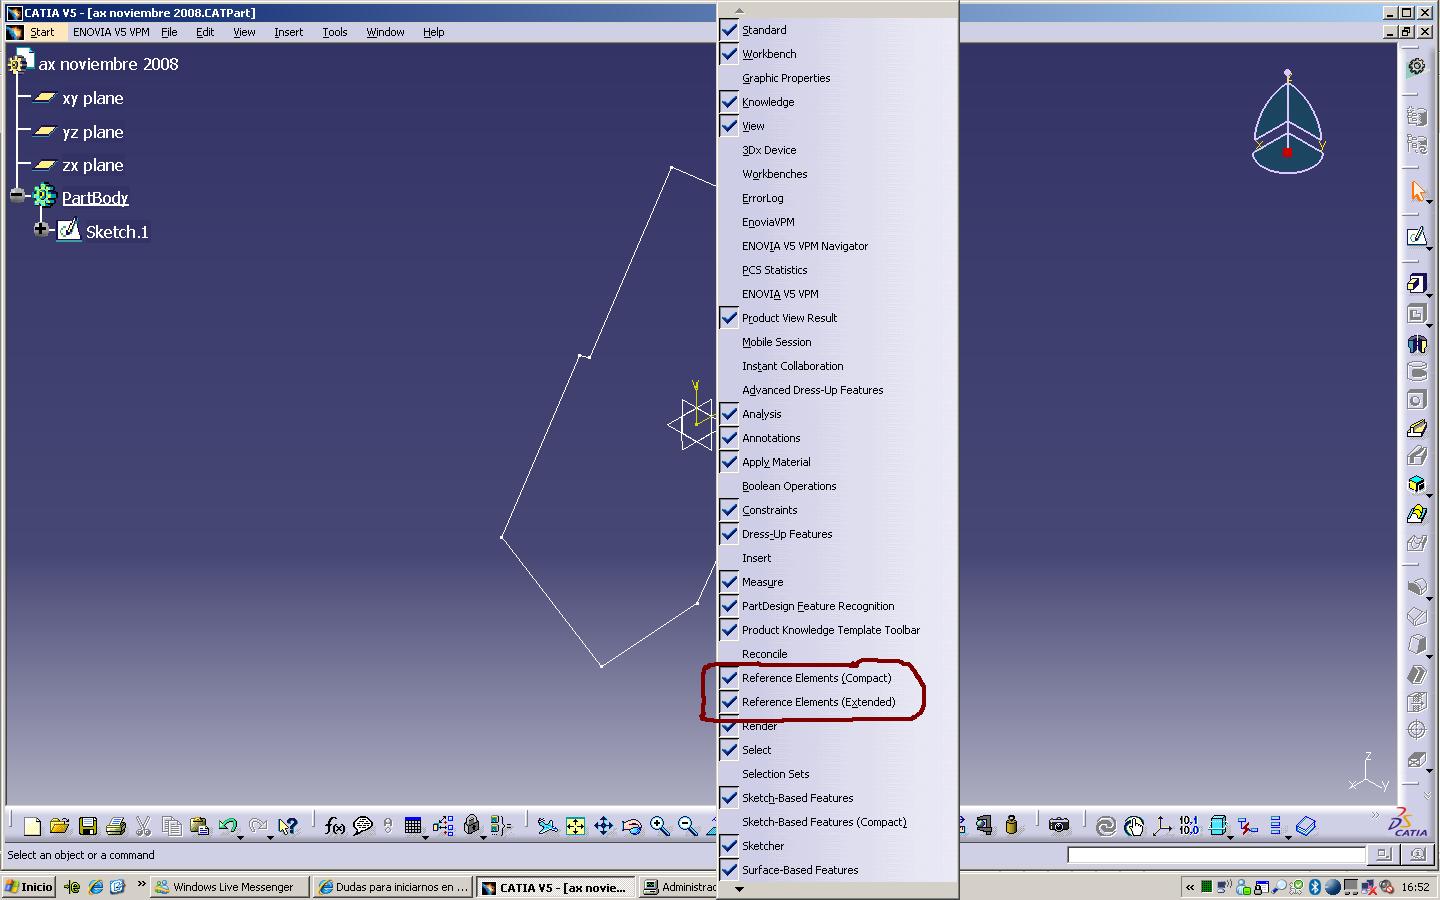Click the Copy icon in bottom toolbar

[171, 826]
